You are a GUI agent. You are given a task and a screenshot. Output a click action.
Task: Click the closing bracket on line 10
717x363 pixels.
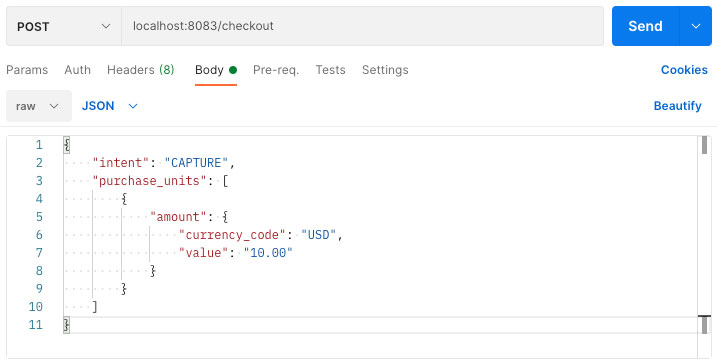click(x=95, y=307)
